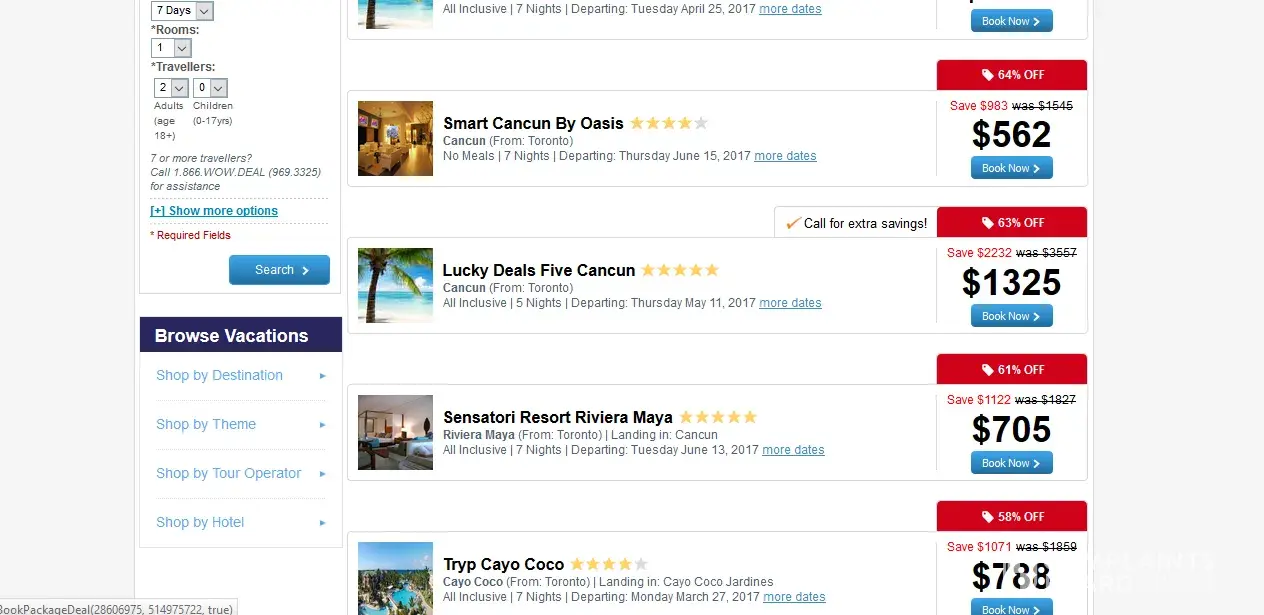Click the 64% OFF discount tag
The width and height of the screenshot is (1264, 615).
(x=1012, y=75)
